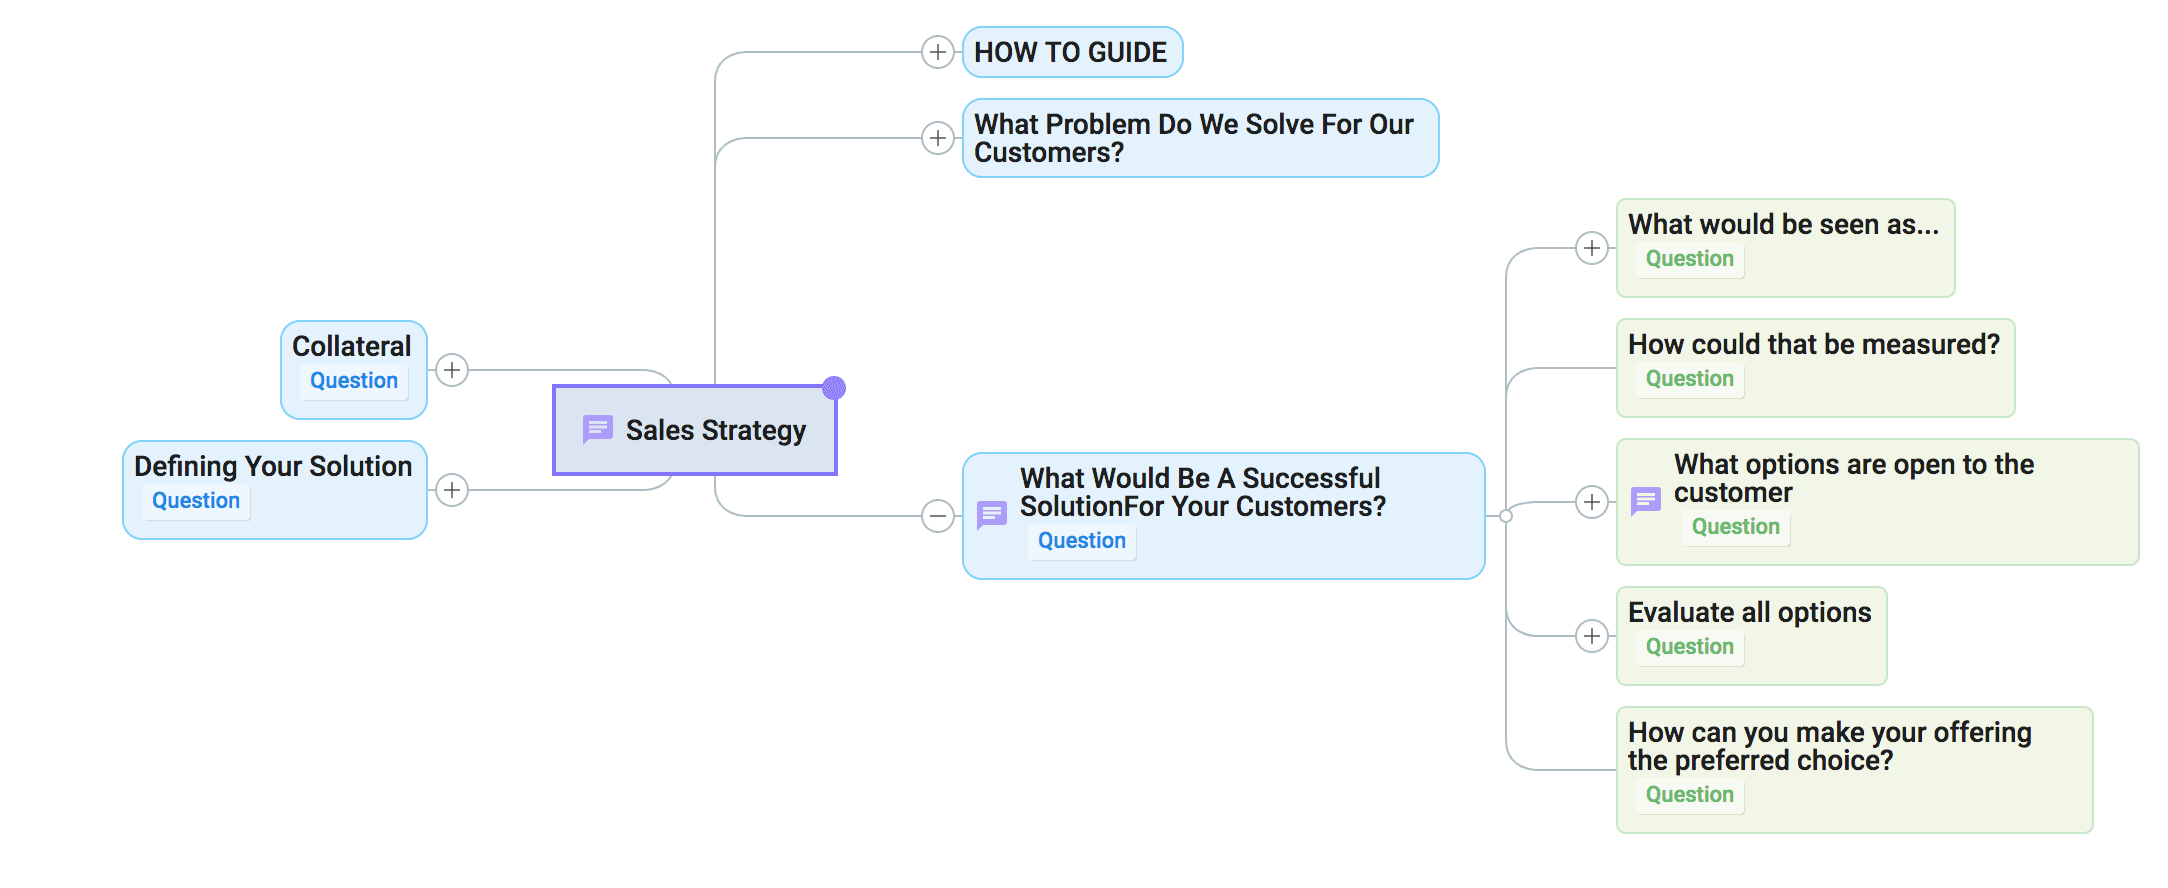Expand the What options are open node
Screen dimensions: 2168x888
pos(1591,502)
